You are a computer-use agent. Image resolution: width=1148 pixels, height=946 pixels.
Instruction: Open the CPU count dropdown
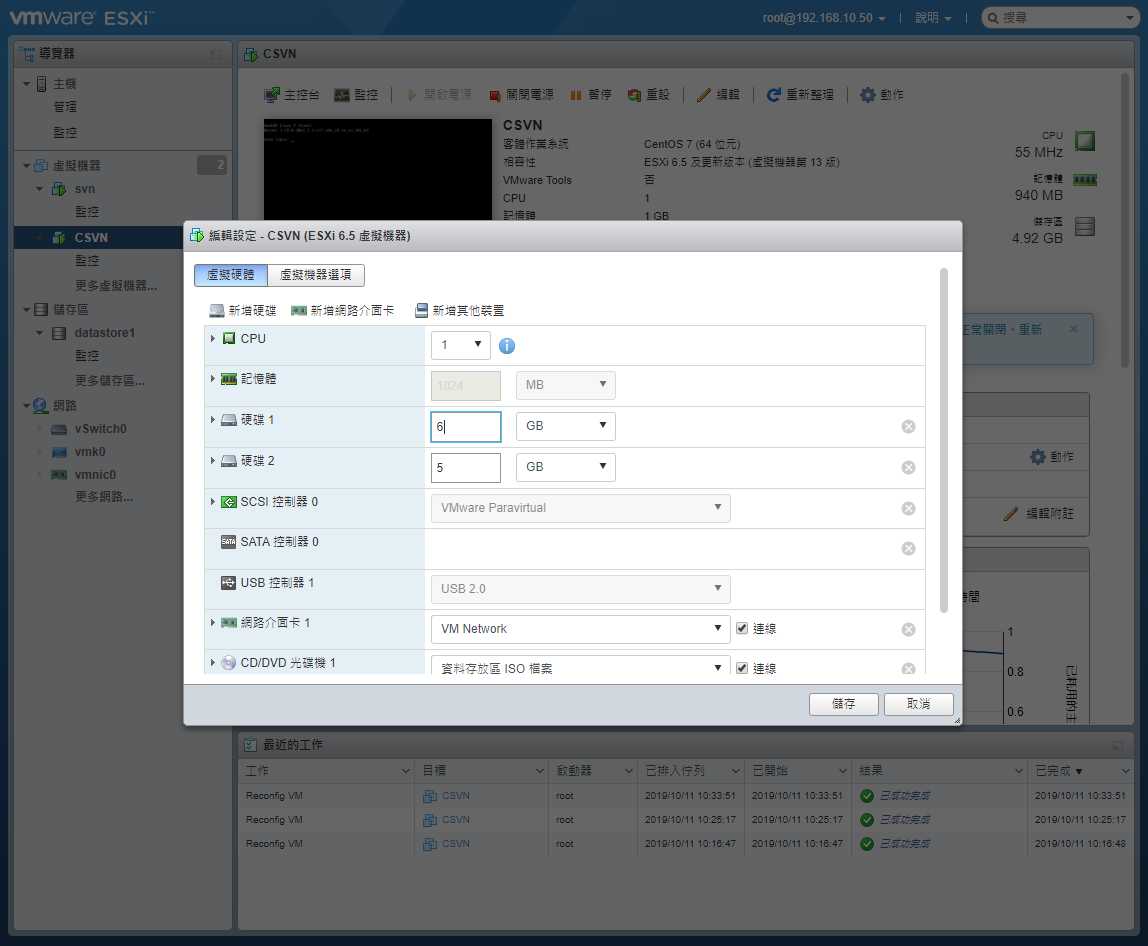pos(461,345)
